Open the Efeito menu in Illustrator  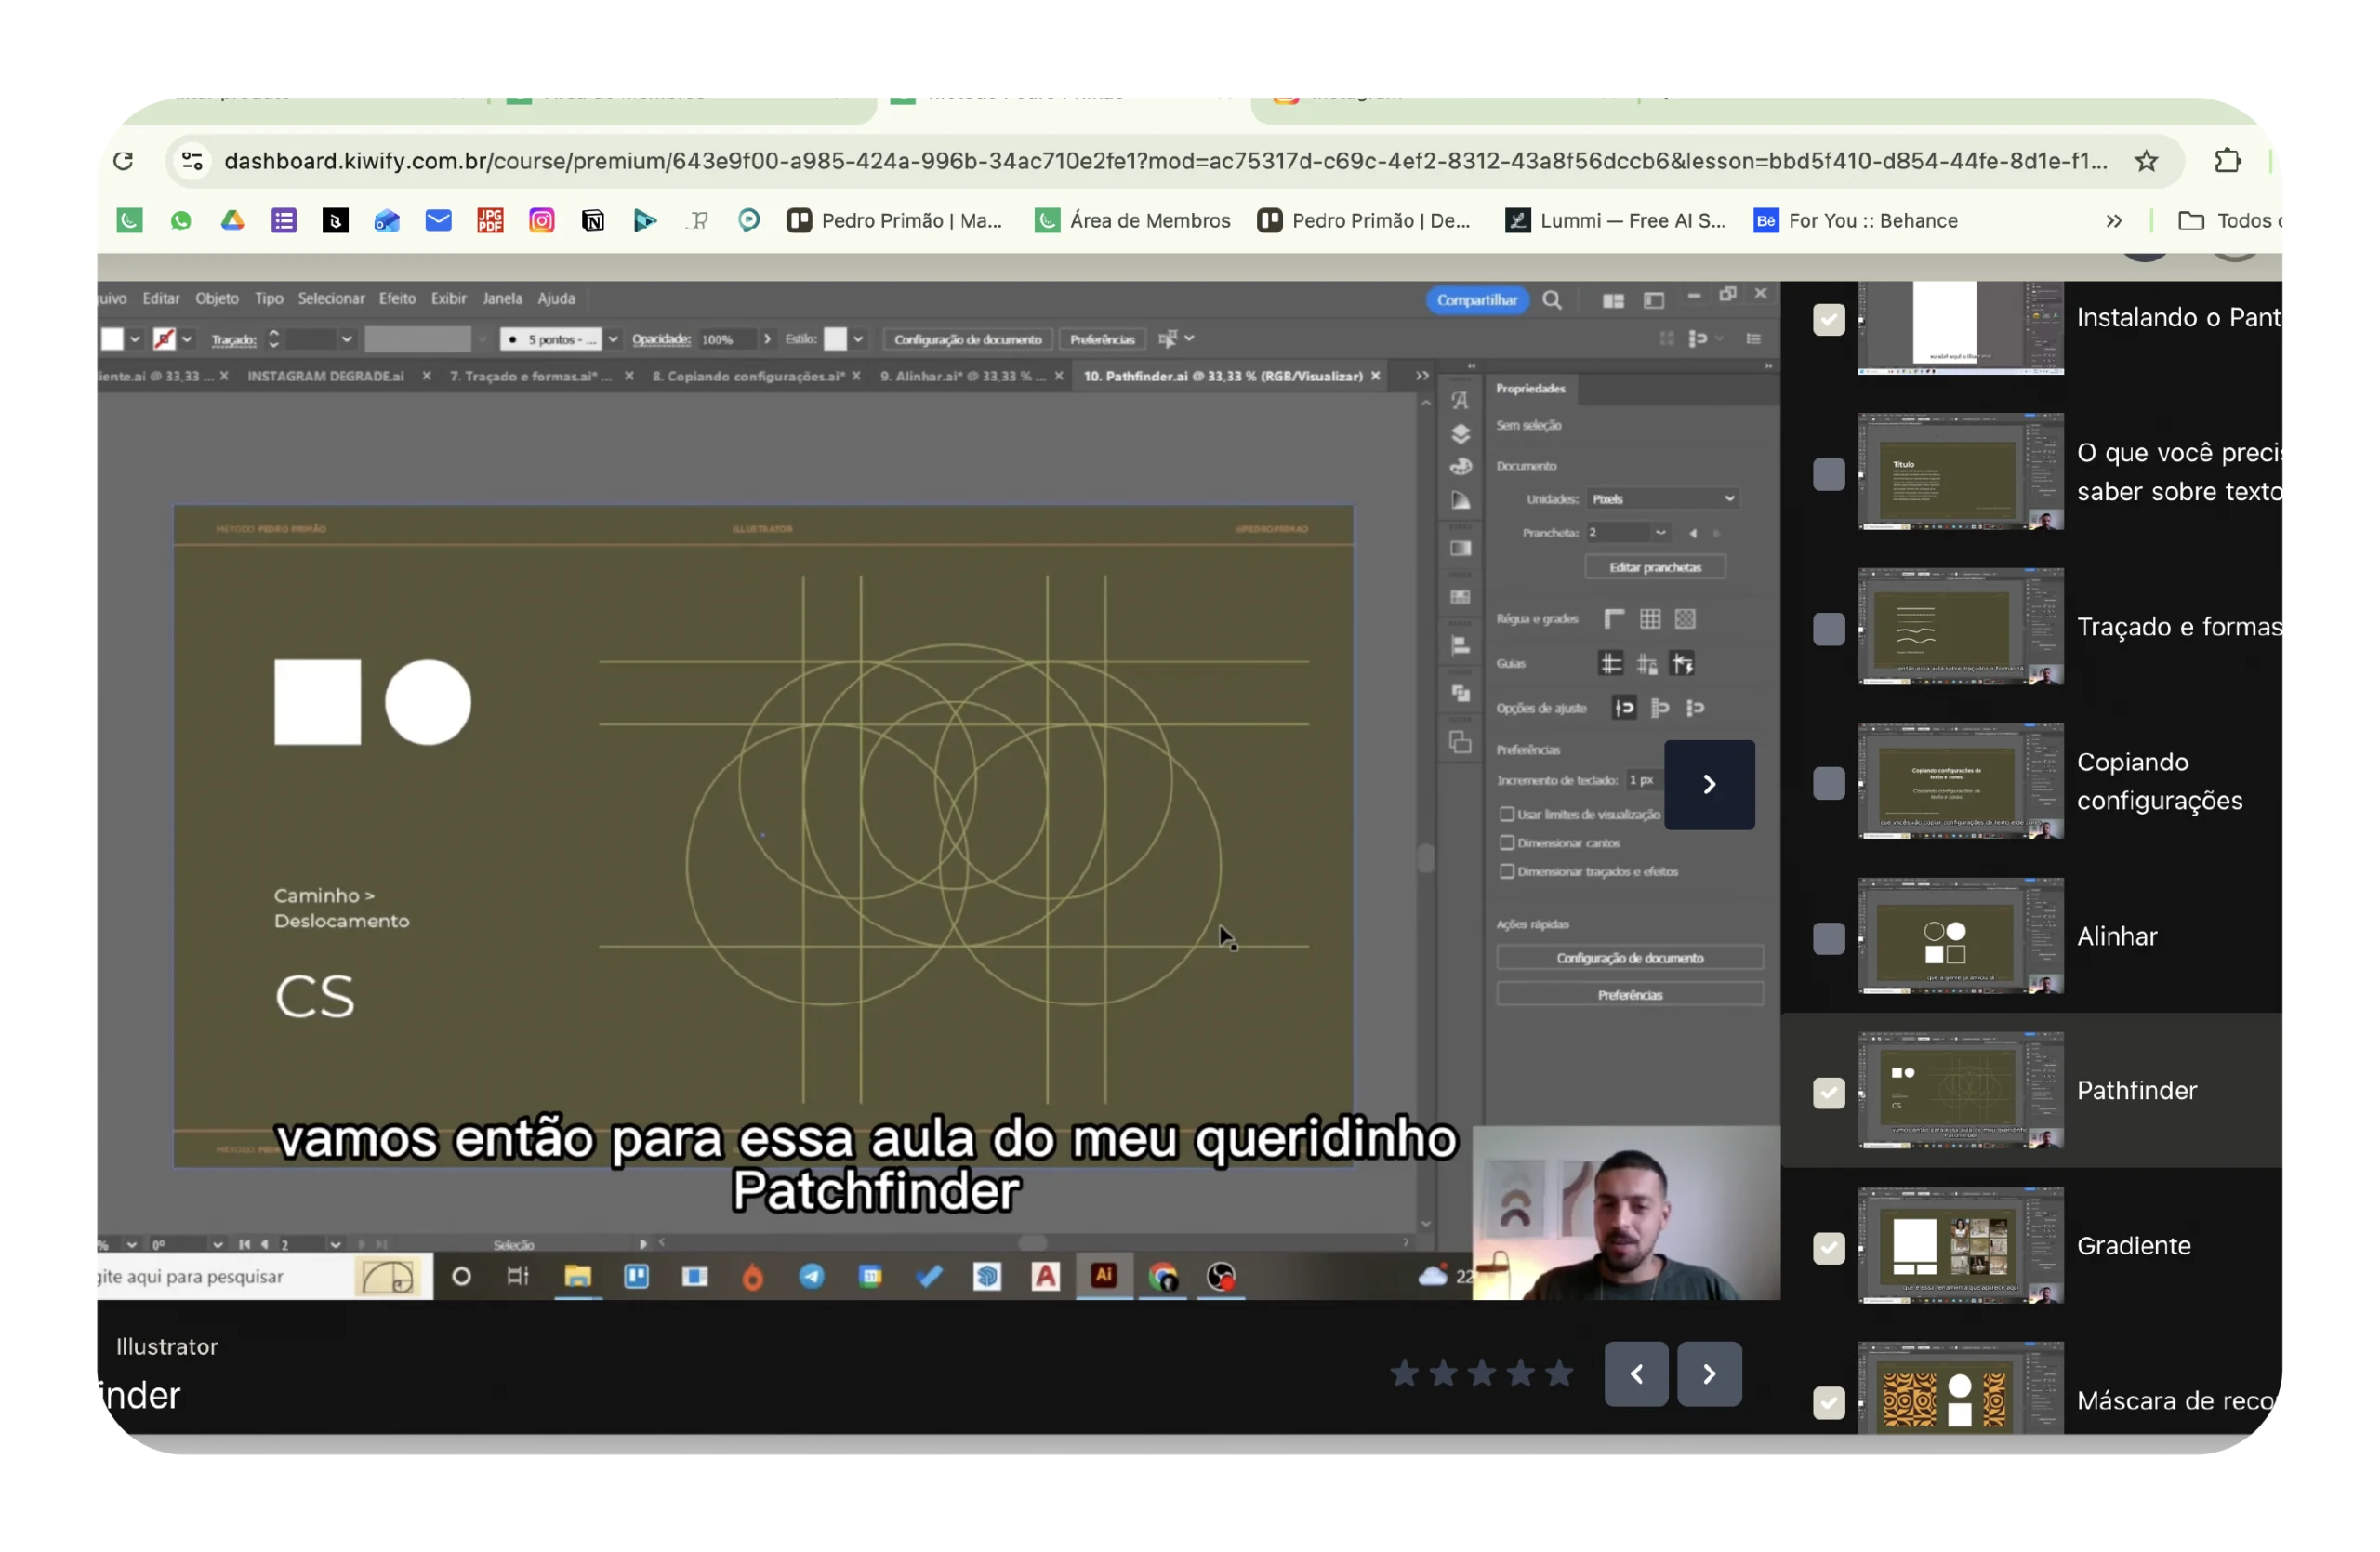[x=397, y=298]
